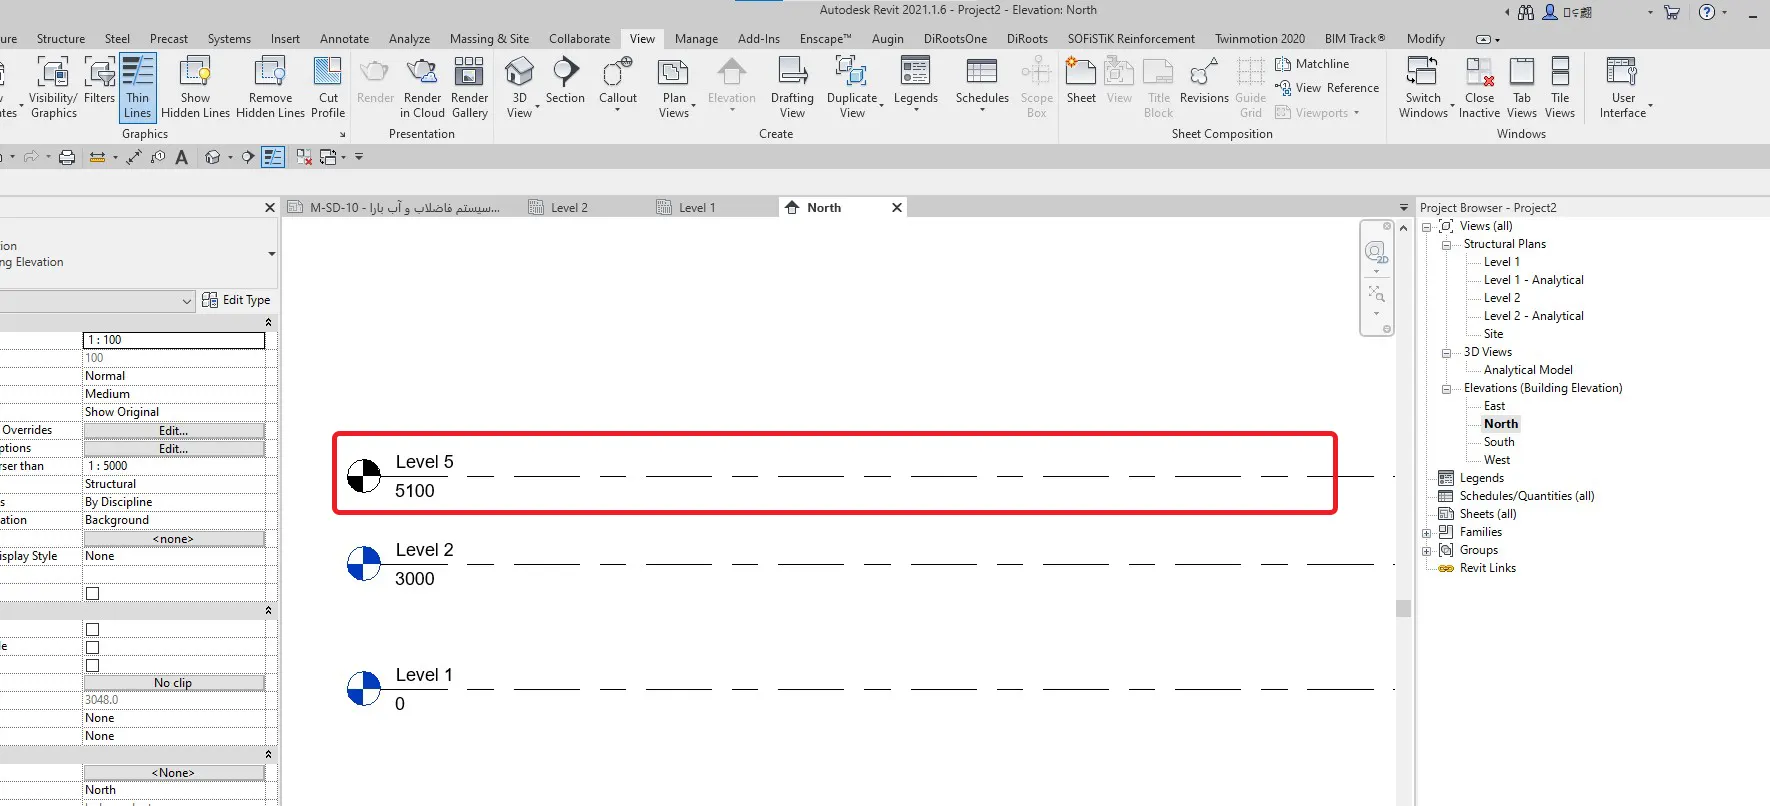
Task: Click Edit button in the Overrides row
Action: (x=173, y=430)
